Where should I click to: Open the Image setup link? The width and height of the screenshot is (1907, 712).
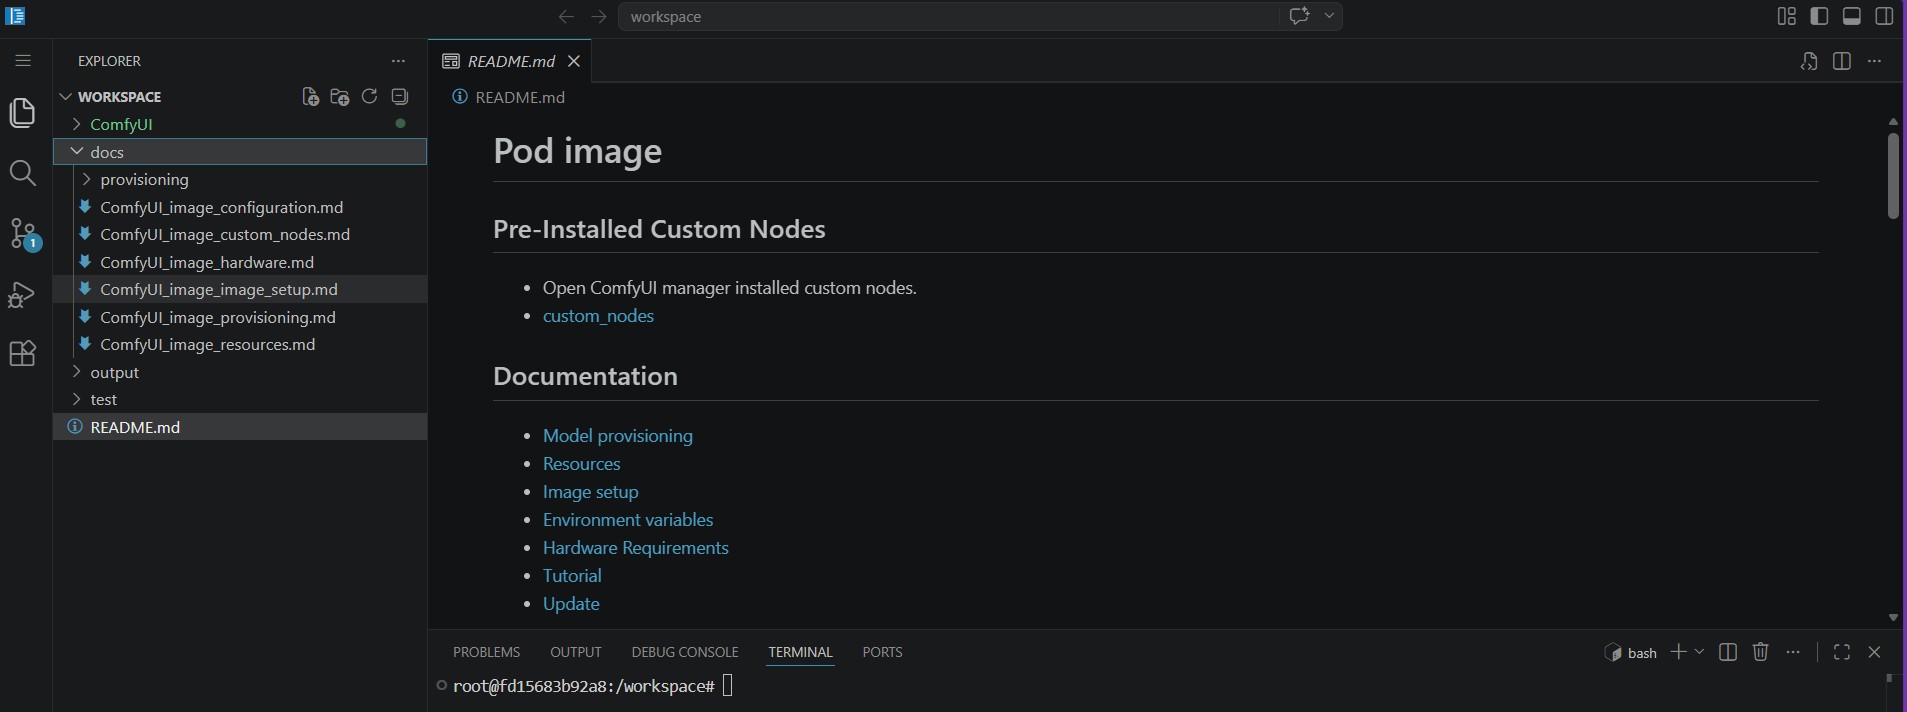pos(590,492)
